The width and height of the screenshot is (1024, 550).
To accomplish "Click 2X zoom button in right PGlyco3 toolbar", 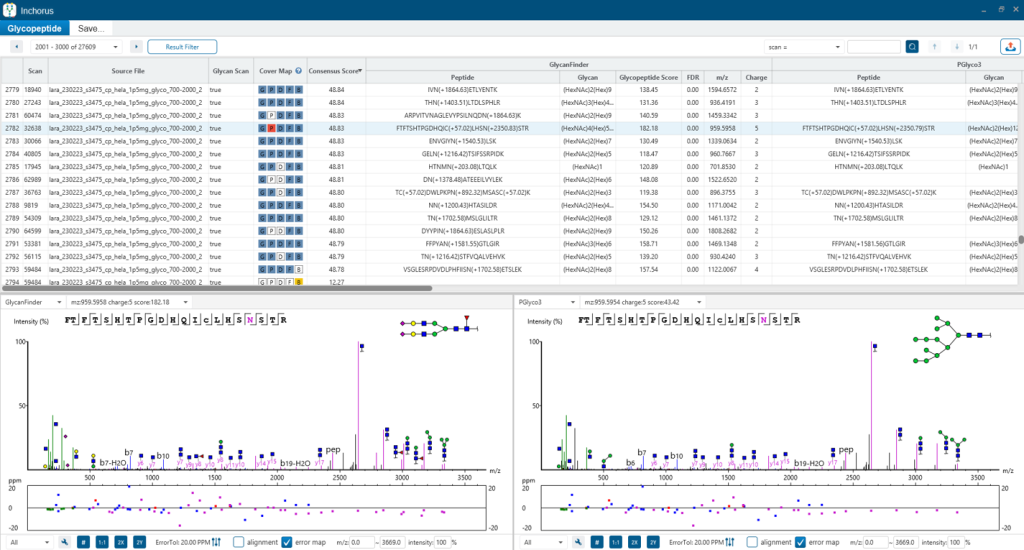I will 634,542.
